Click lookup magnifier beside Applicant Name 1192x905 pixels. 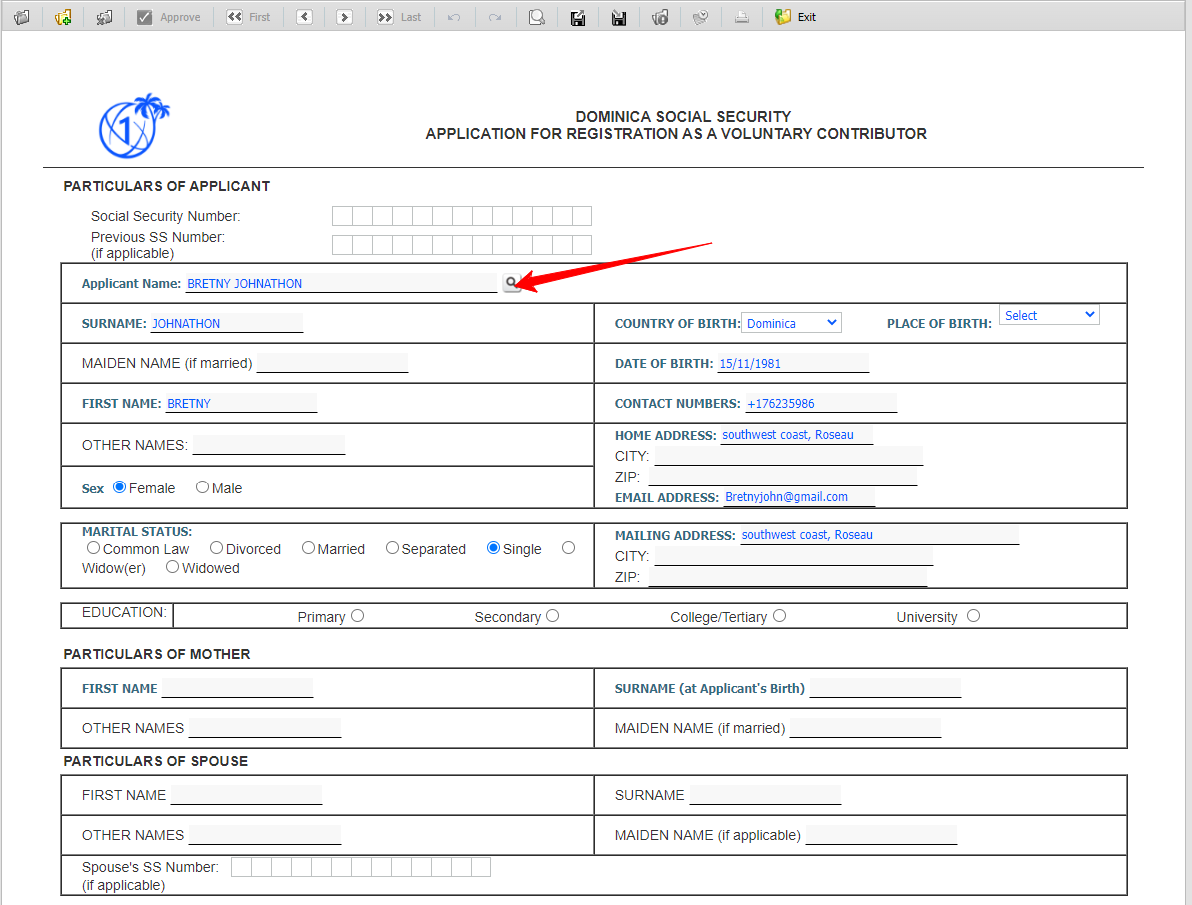(511, 283)
